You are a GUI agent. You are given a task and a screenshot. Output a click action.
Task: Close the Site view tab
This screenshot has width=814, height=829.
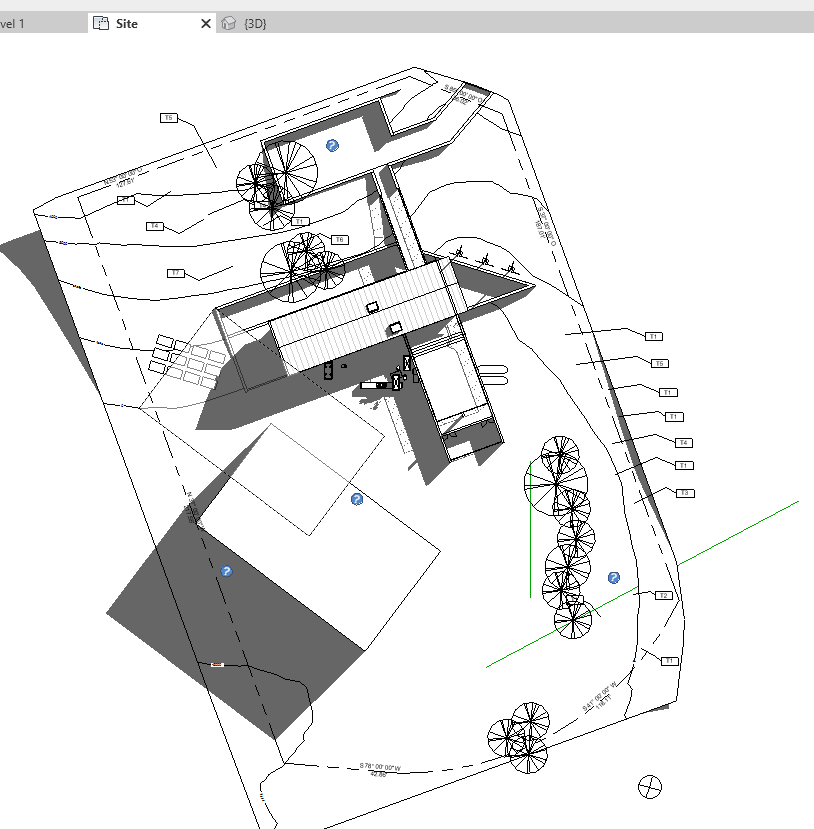(205, 22)
